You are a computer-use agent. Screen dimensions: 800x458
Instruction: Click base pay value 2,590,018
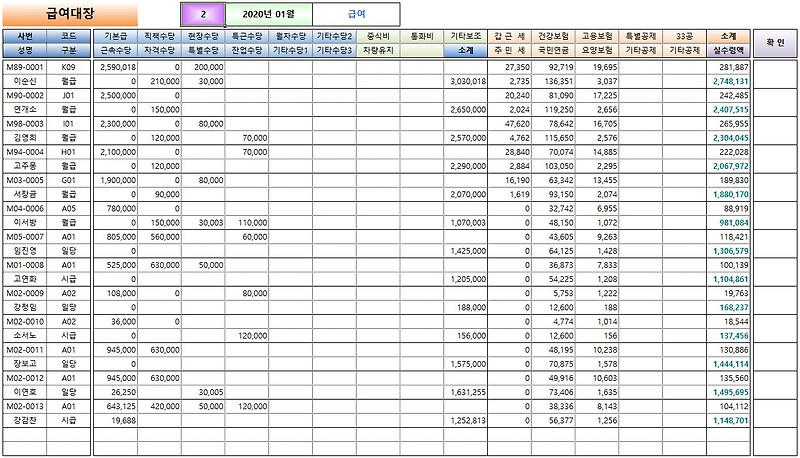tap(115, 67)
